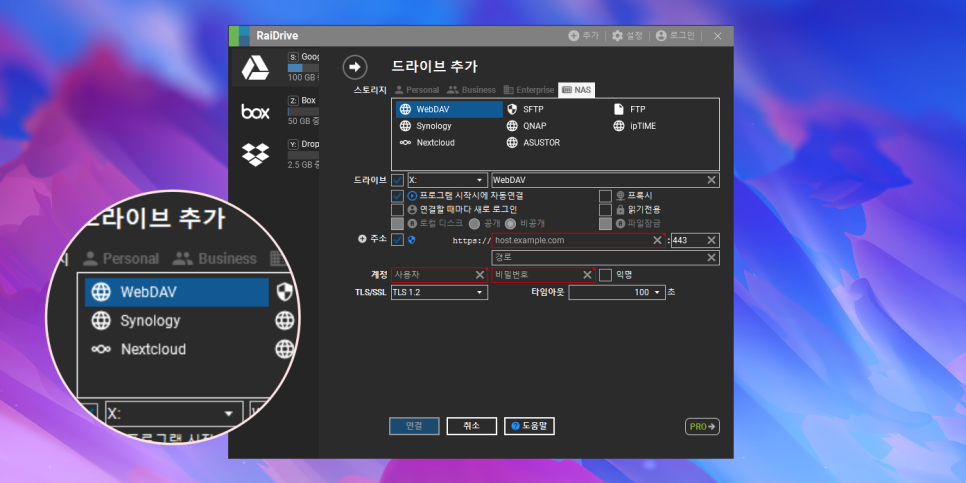Toggle the https address checkbox
The image size is (966, 483).
(397, 240)
